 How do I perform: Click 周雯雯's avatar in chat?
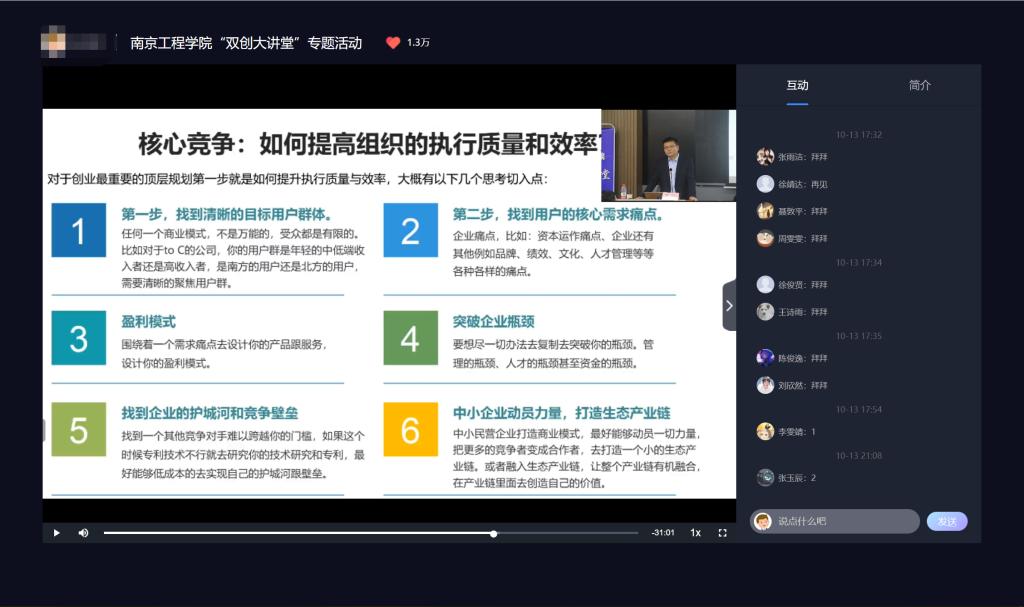click(x=765, y=238)
